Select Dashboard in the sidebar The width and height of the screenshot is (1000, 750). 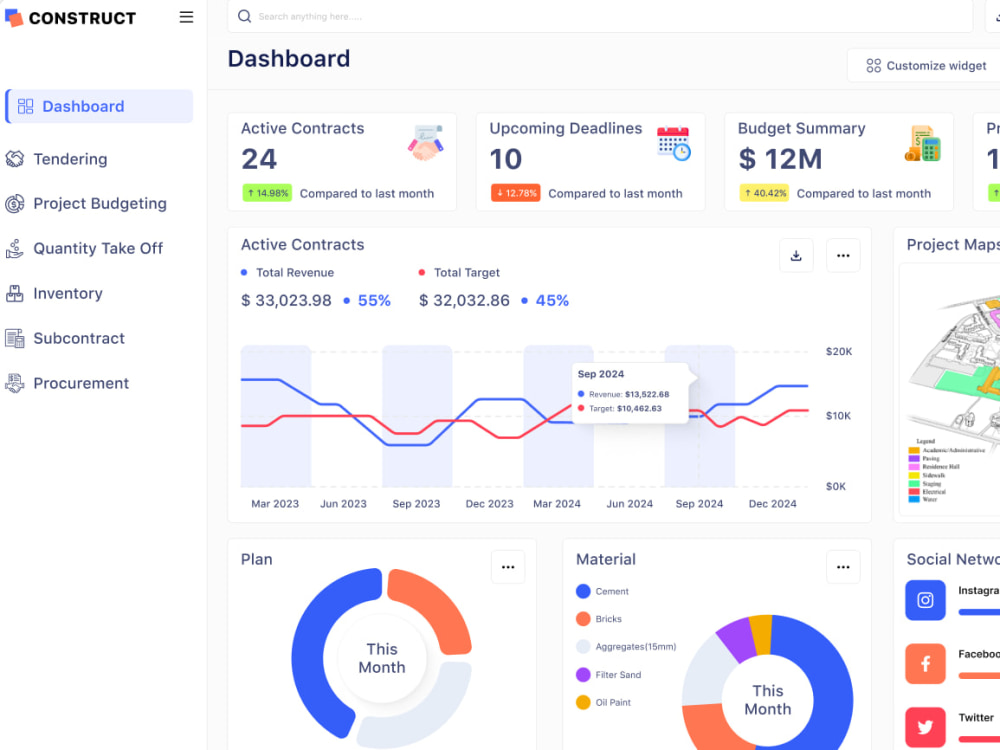[x=99, y=106]
